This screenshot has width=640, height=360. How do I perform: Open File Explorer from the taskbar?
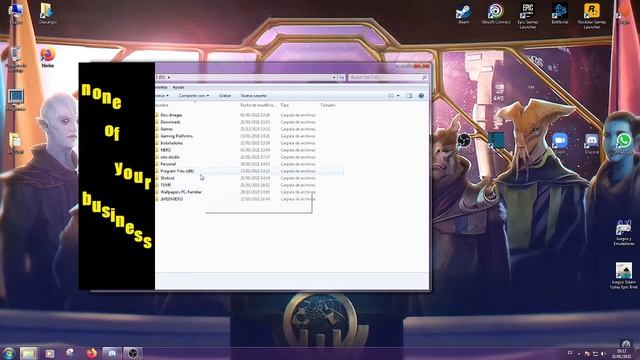(28, 353)
